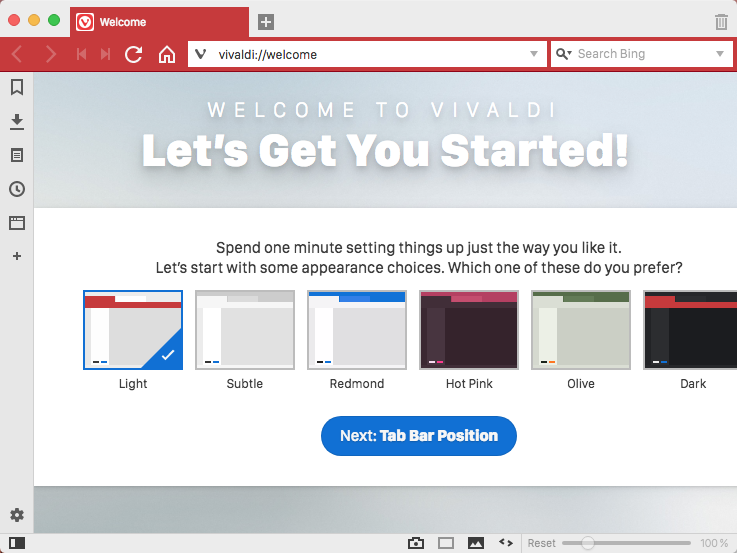Open the Bookmarks panel
The height and width of the screenshot is (553, 737).
click(x=17, y=87)
